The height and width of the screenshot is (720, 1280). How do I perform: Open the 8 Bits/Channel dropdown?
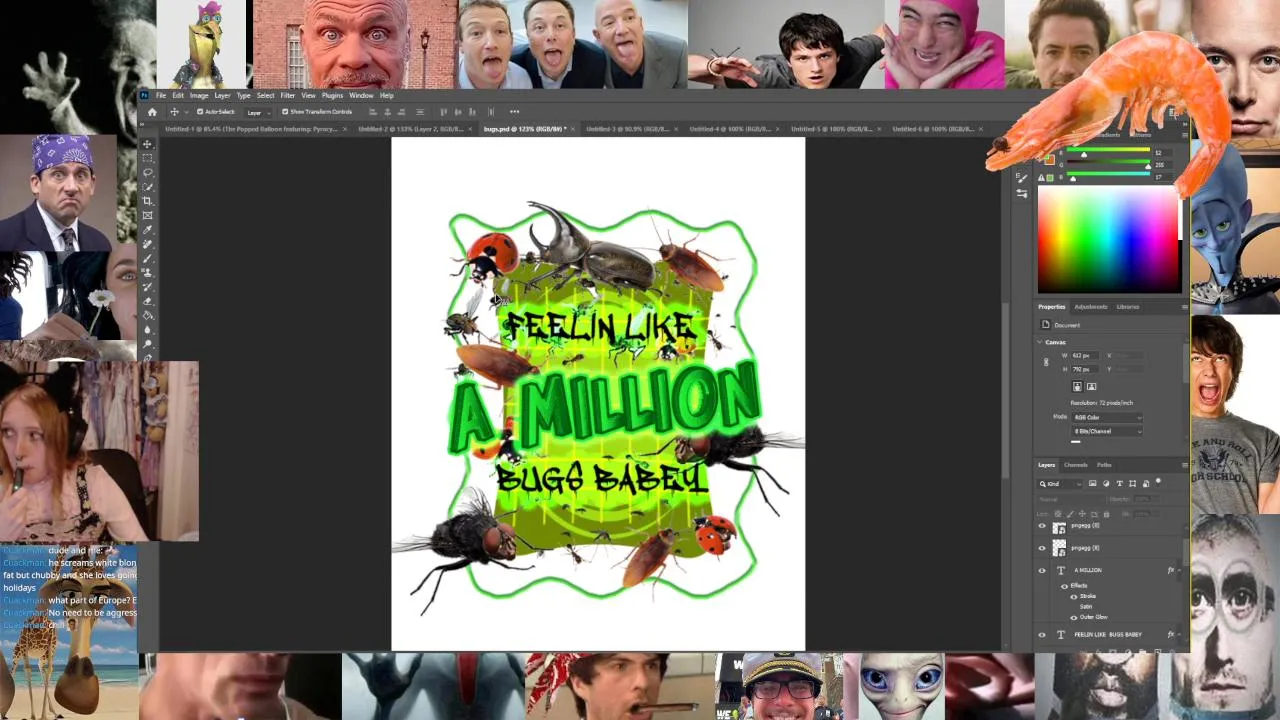[1107, 431]
